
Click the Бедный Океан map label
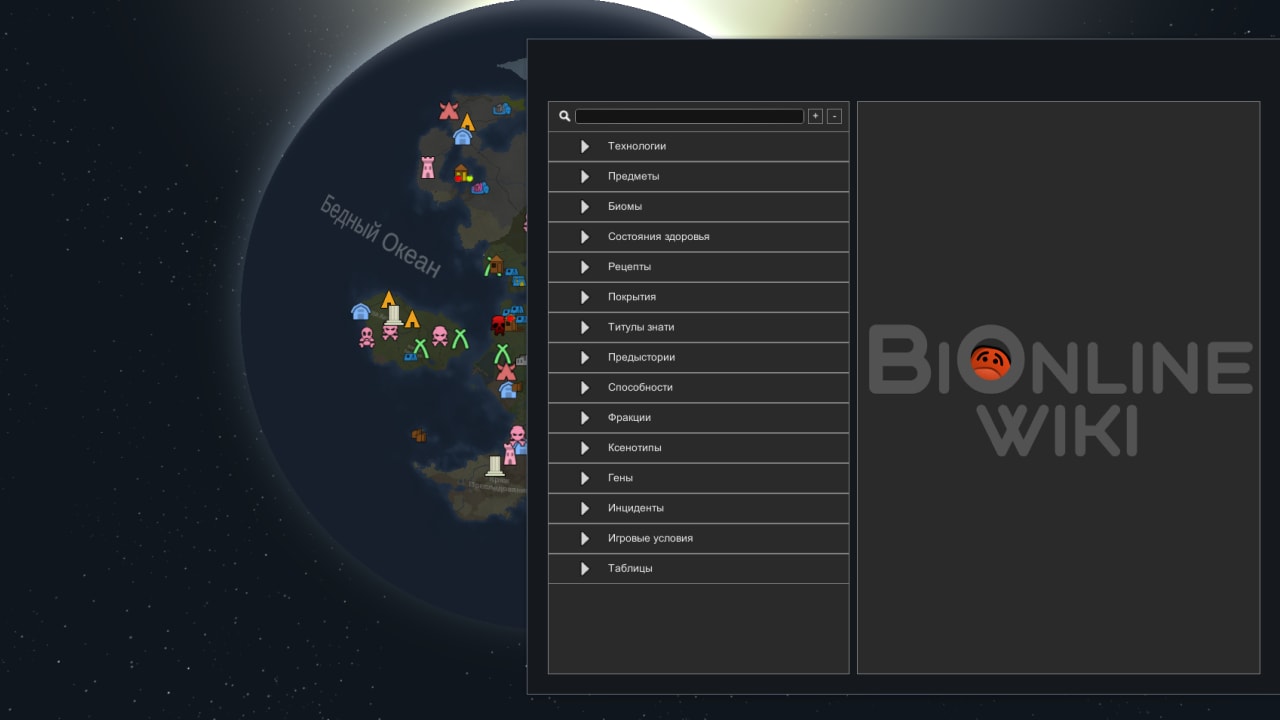click(x=380, y=236)
